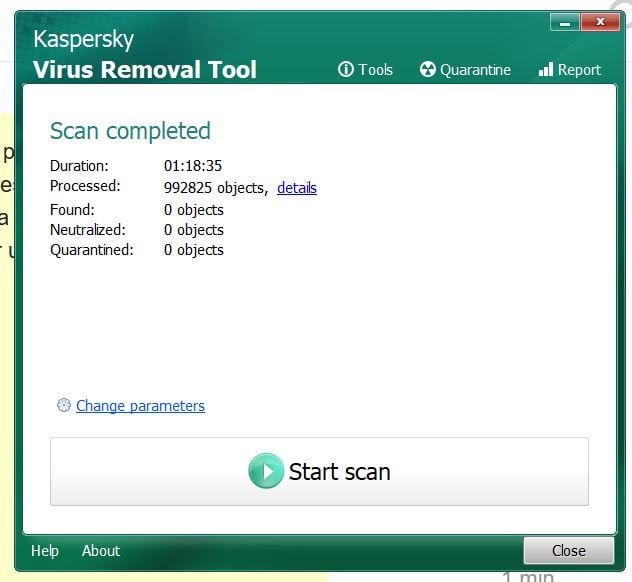Screen dimensions: 632x582
Task: Open About in the bottom bar
Action: coord(101,551)
